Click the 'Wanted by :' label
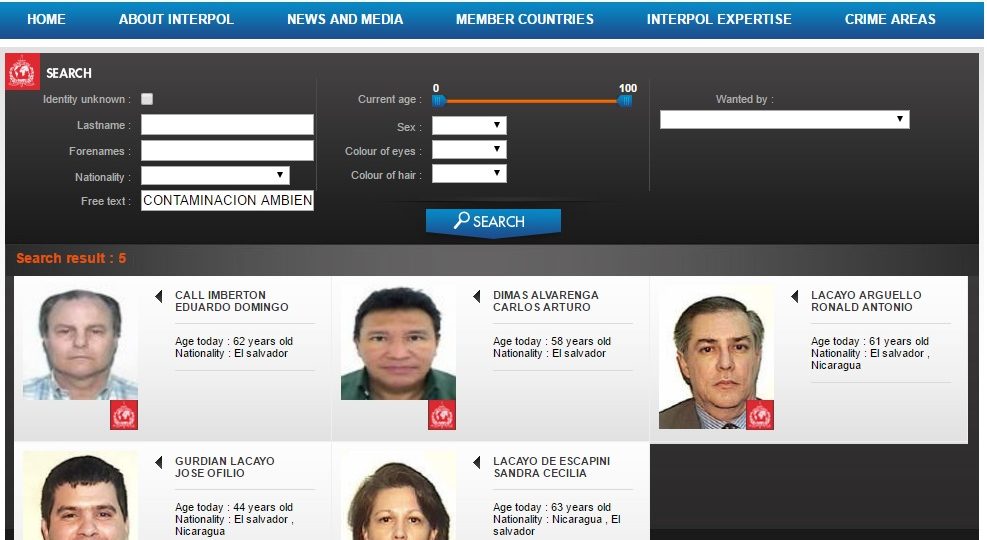 [x=744, y=99]
